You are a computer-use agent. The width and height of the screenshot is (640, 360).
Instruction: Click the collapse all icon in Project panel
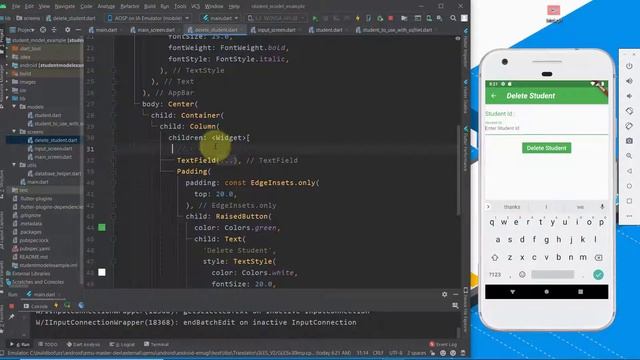(x=54, y=30)
